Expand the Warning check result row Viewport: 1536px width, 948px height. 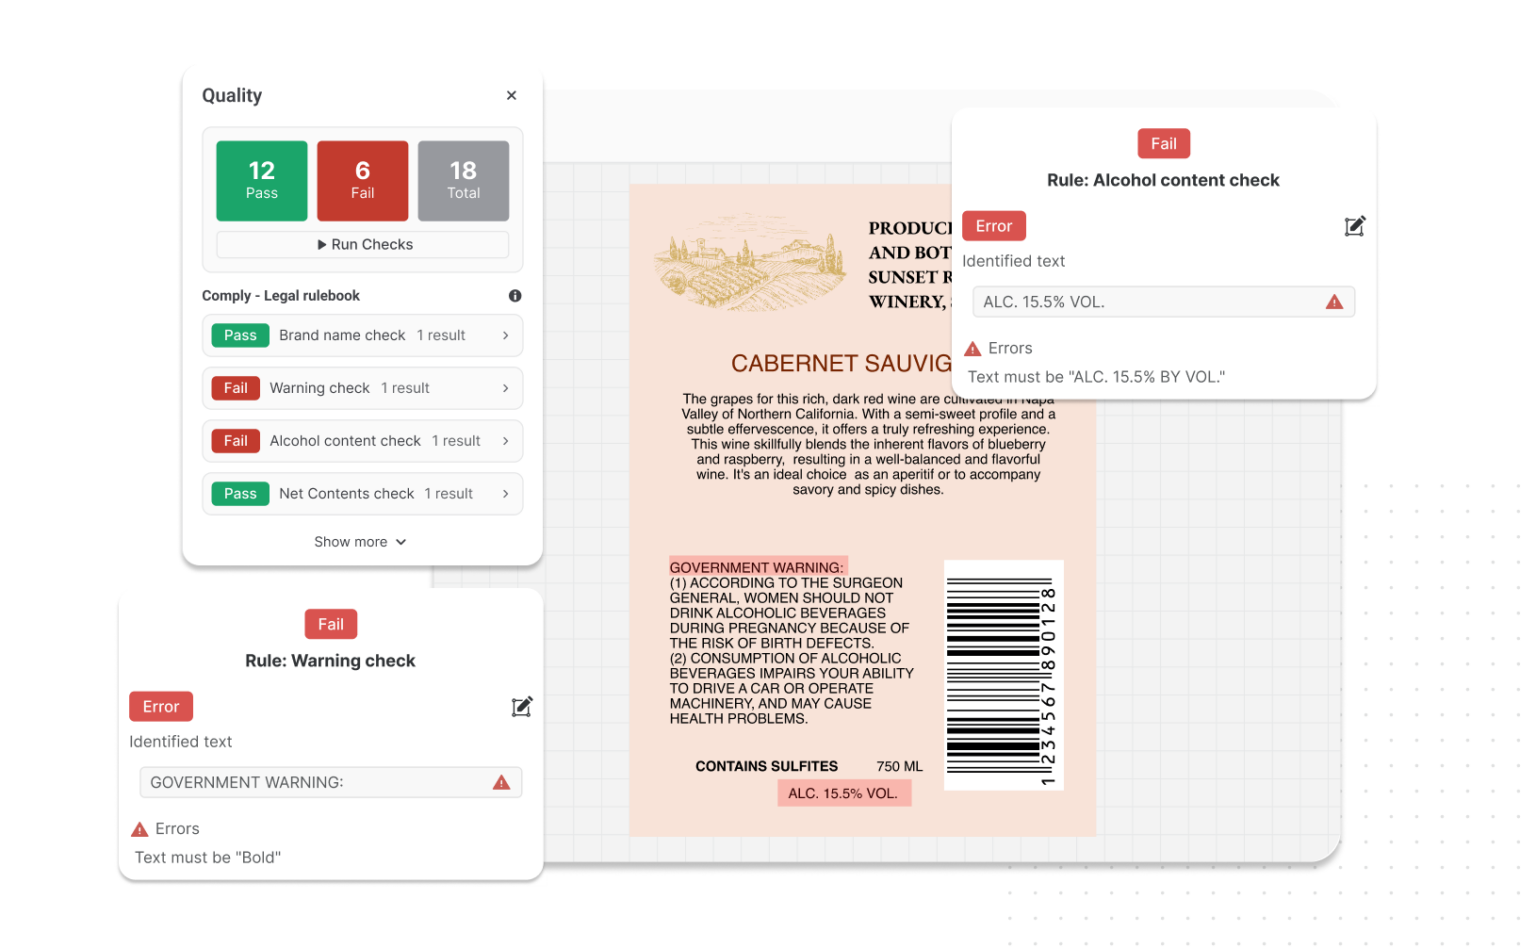(x=505, y=388)
